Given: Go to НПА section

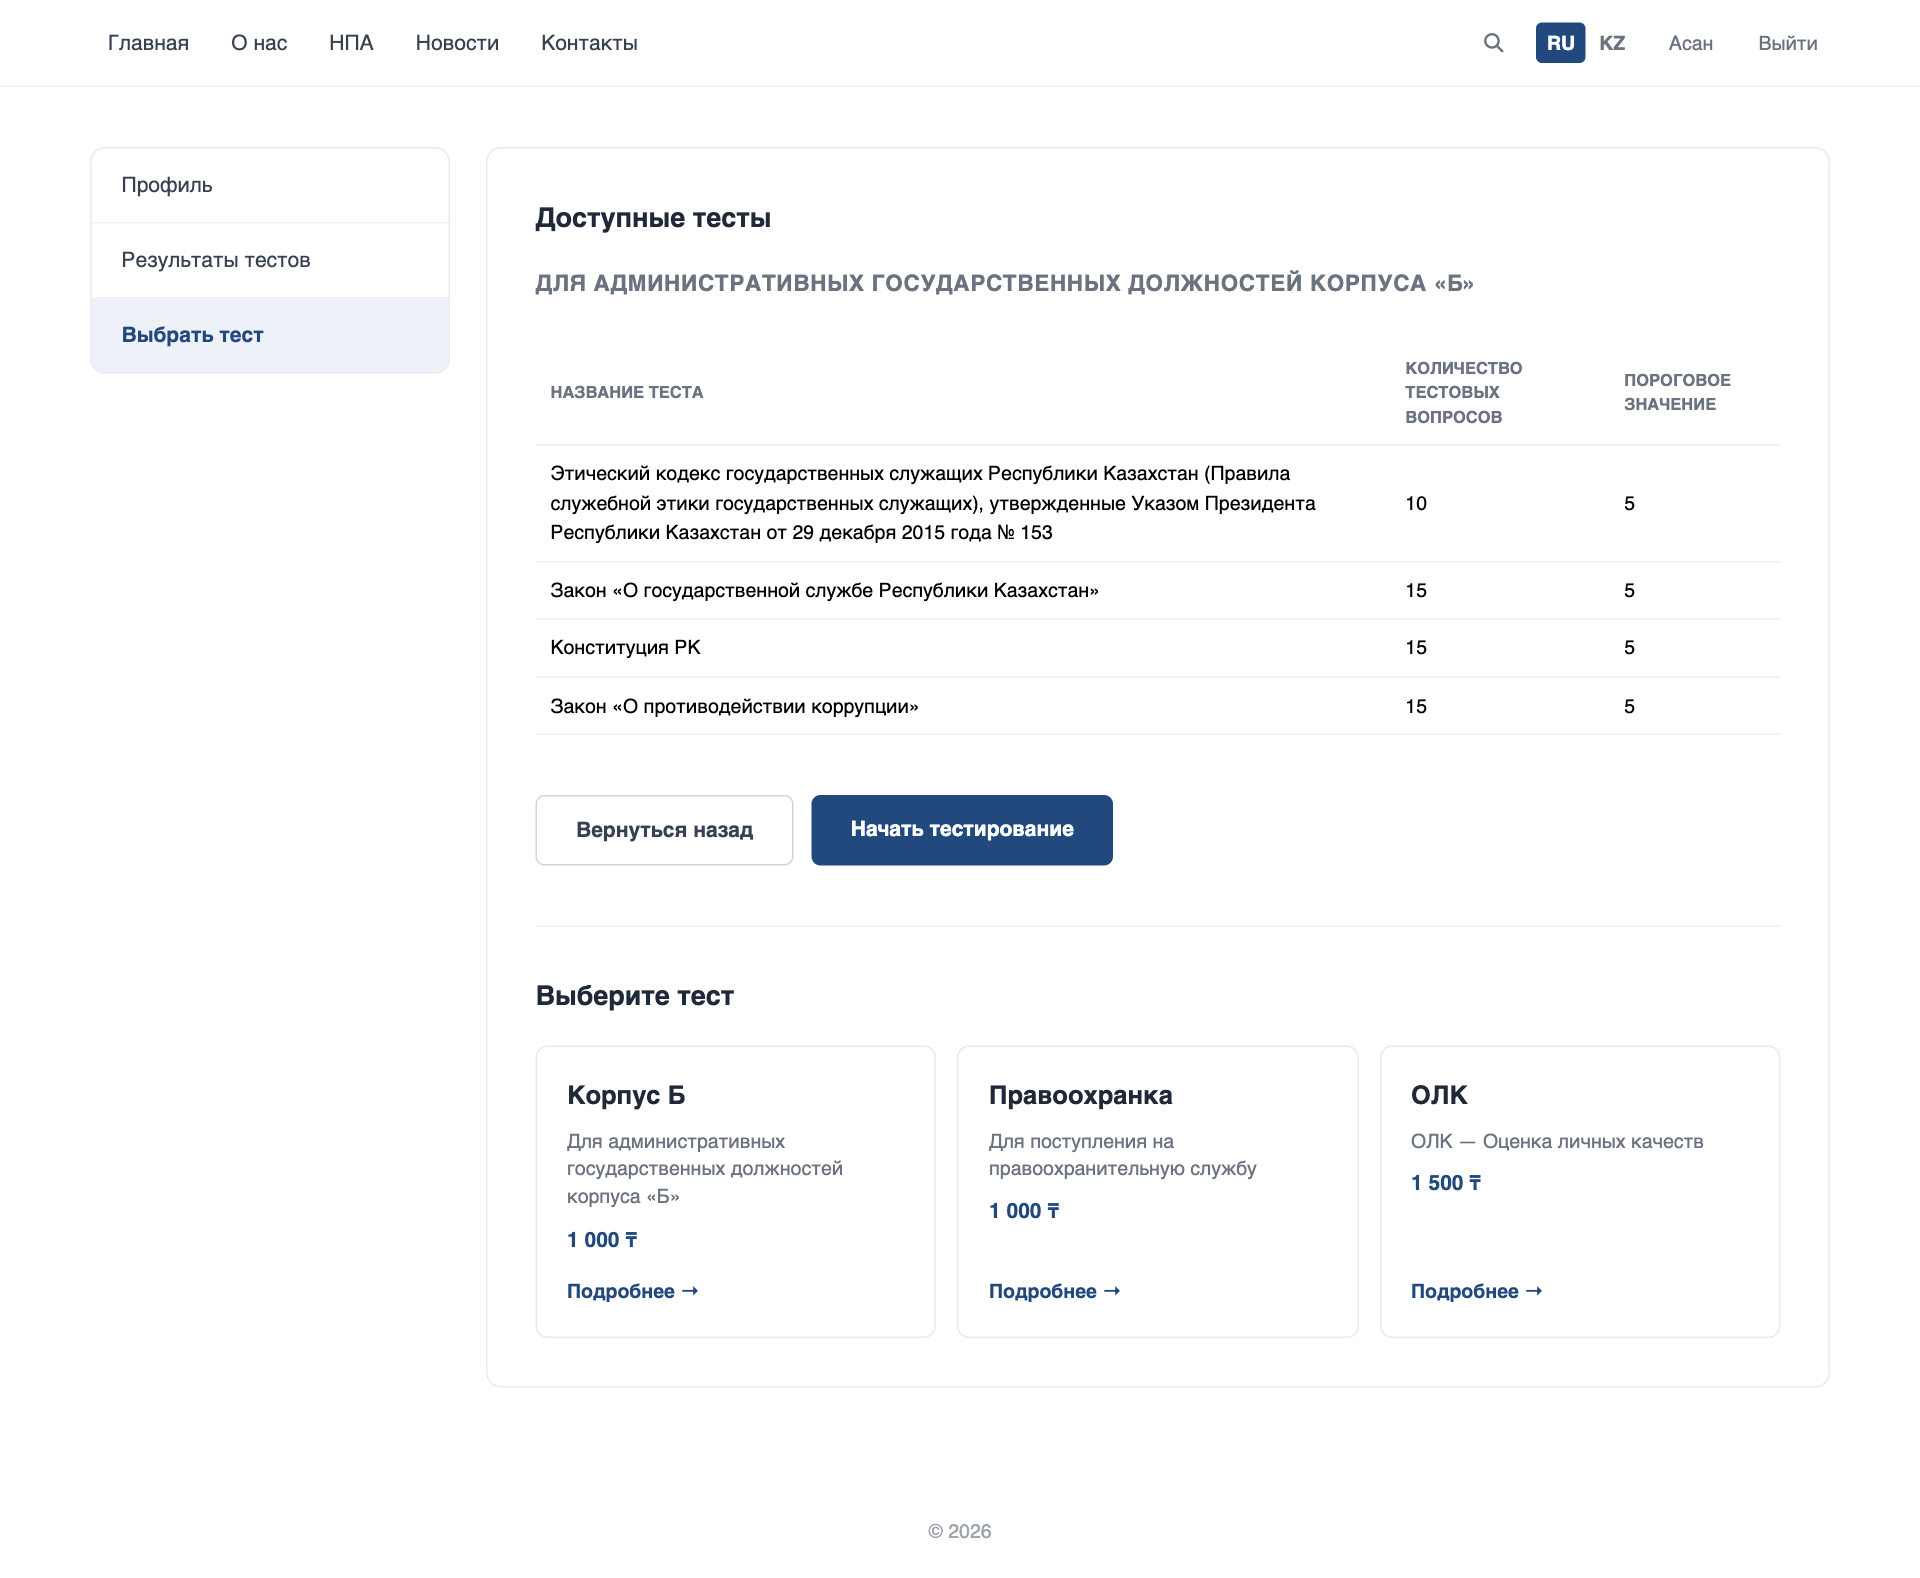Looking at the screenshot, I should [x=351, y=43].
